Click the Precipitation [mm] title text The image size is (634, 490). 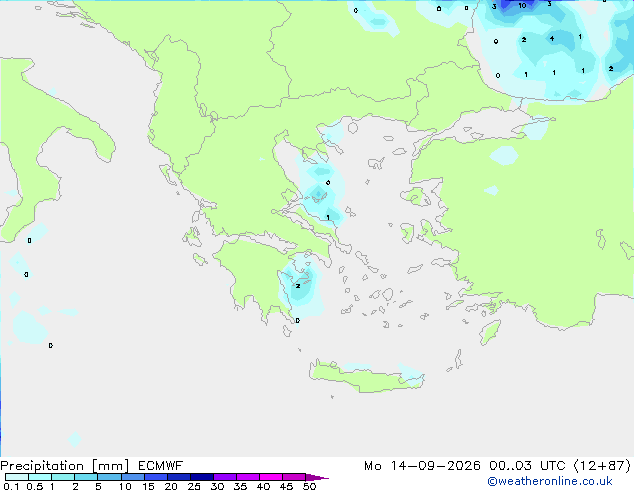(65, 466)
